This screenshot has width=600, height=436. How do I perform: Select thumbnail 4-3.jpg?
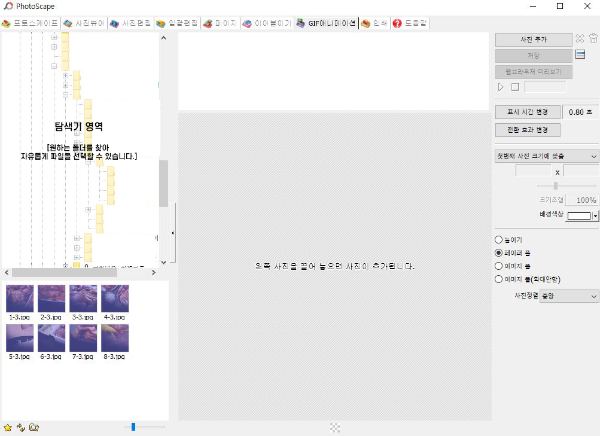115,299
